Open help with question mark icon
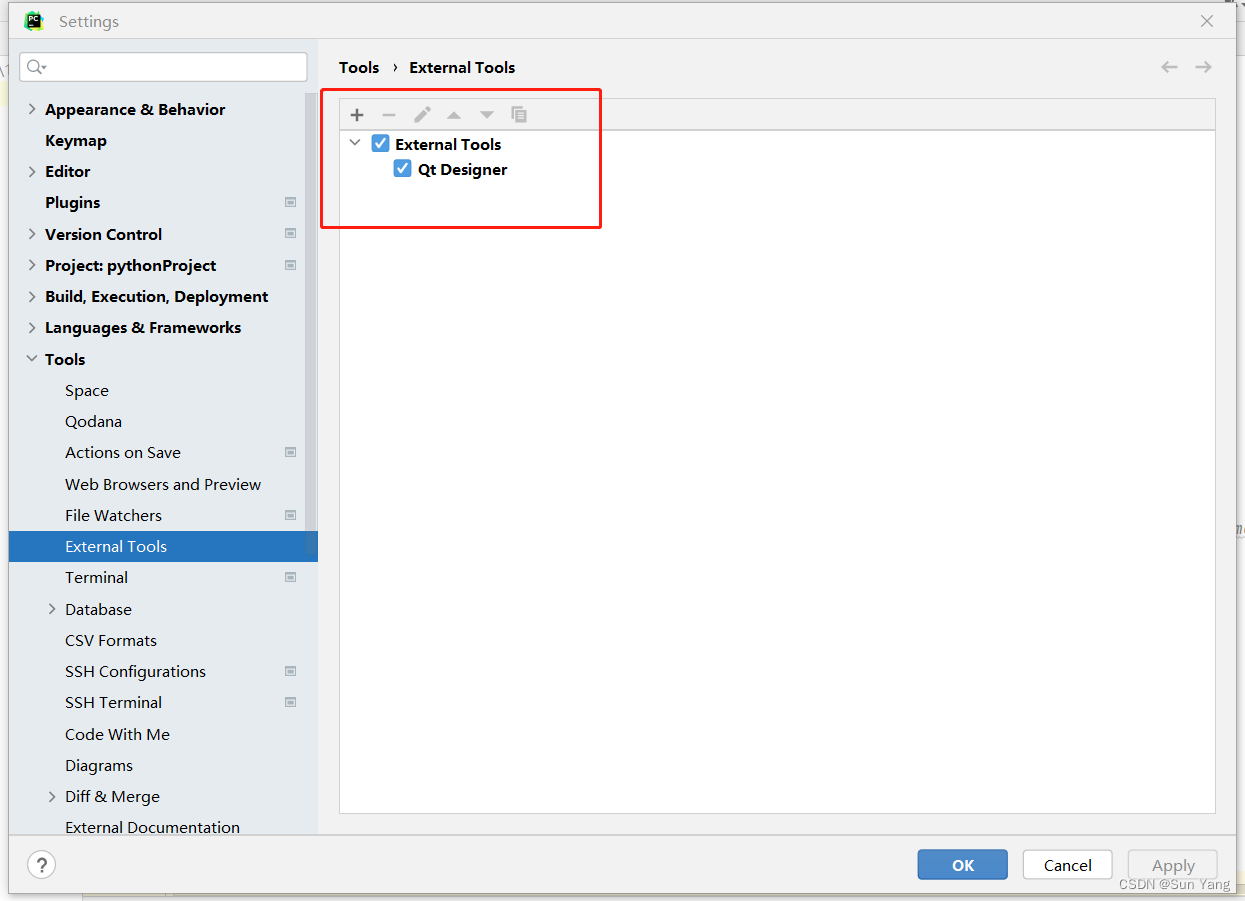The height and width of the screenshot is (901, 1245). (42, 865)
